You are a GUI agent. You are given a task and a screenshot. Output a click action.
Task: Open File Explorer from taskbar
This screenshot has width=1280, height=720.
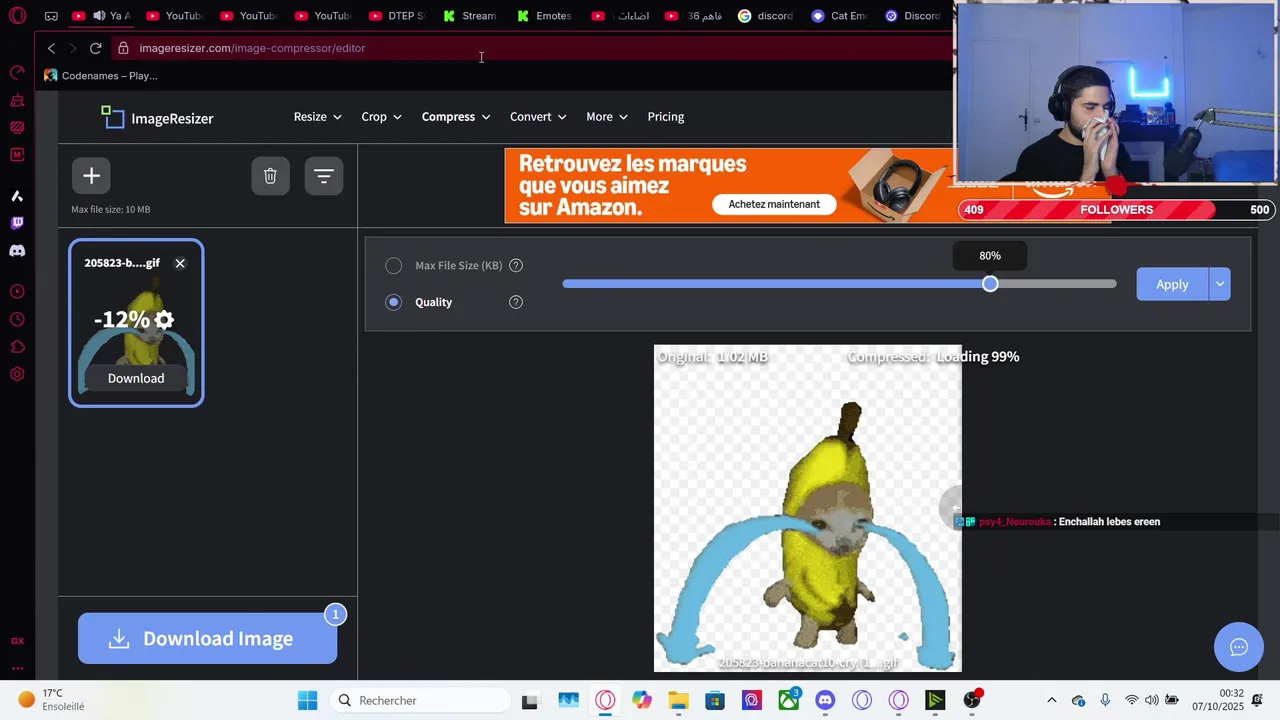(678, 700)
